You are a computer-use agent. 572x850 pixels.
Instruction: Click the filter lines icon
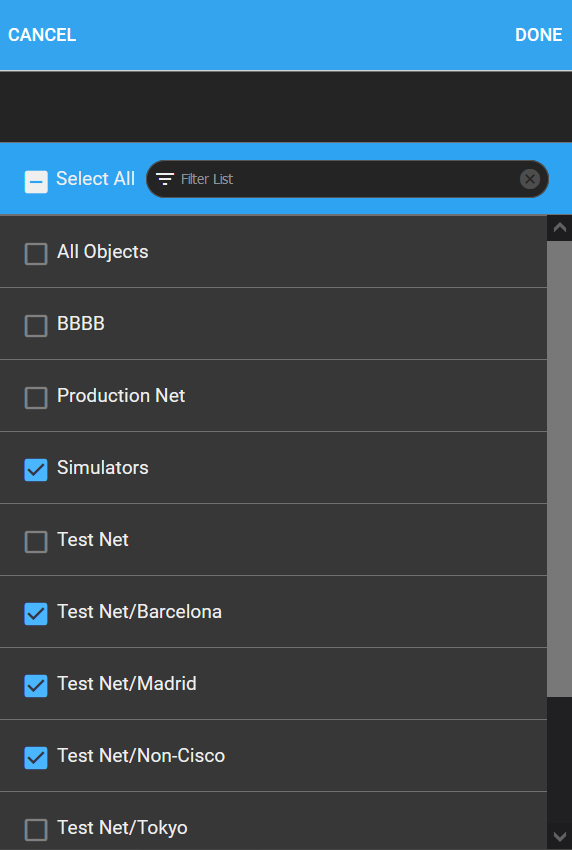coord(165,179)
